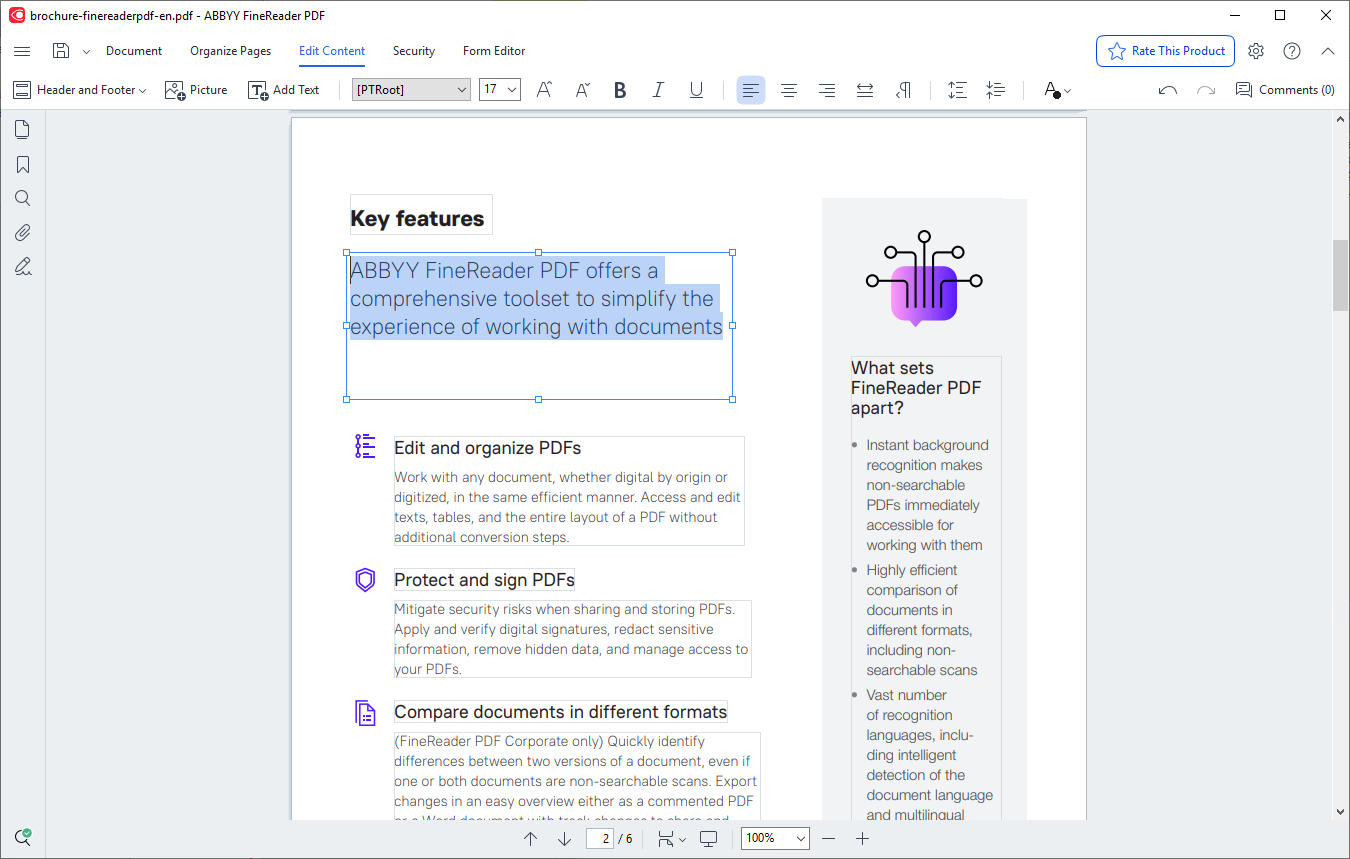Undo the last edit
Screen dimensions: 1350x859
(1167, 90)
